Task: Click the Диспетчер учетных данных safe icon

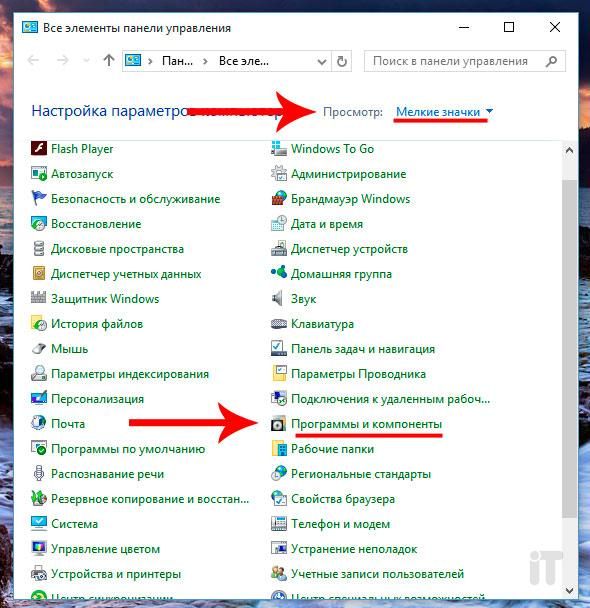Action: pyautogui.click(x=39, y=274)
